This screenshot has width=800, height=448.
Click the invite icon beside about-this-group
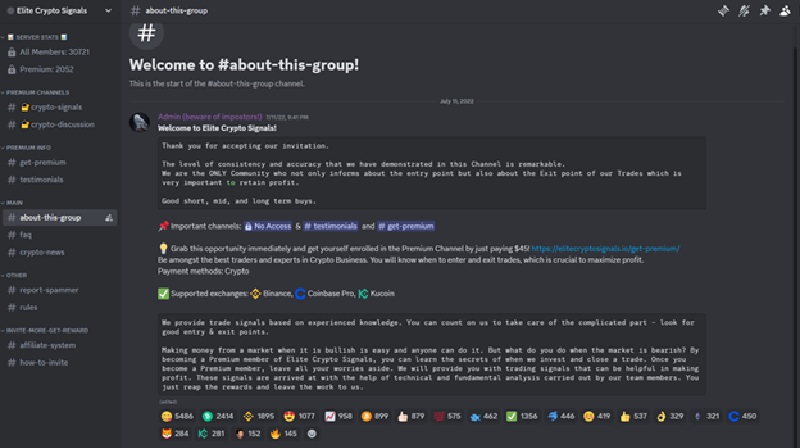[x=108, y=217]
